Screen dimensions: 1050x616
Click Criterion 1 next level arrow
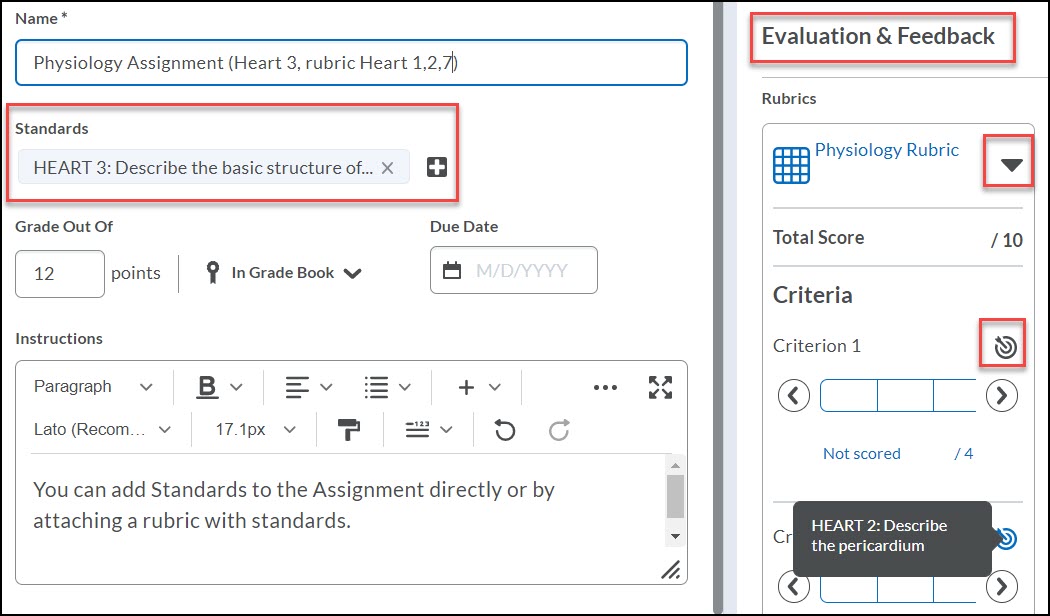(x=1002, y=395)
